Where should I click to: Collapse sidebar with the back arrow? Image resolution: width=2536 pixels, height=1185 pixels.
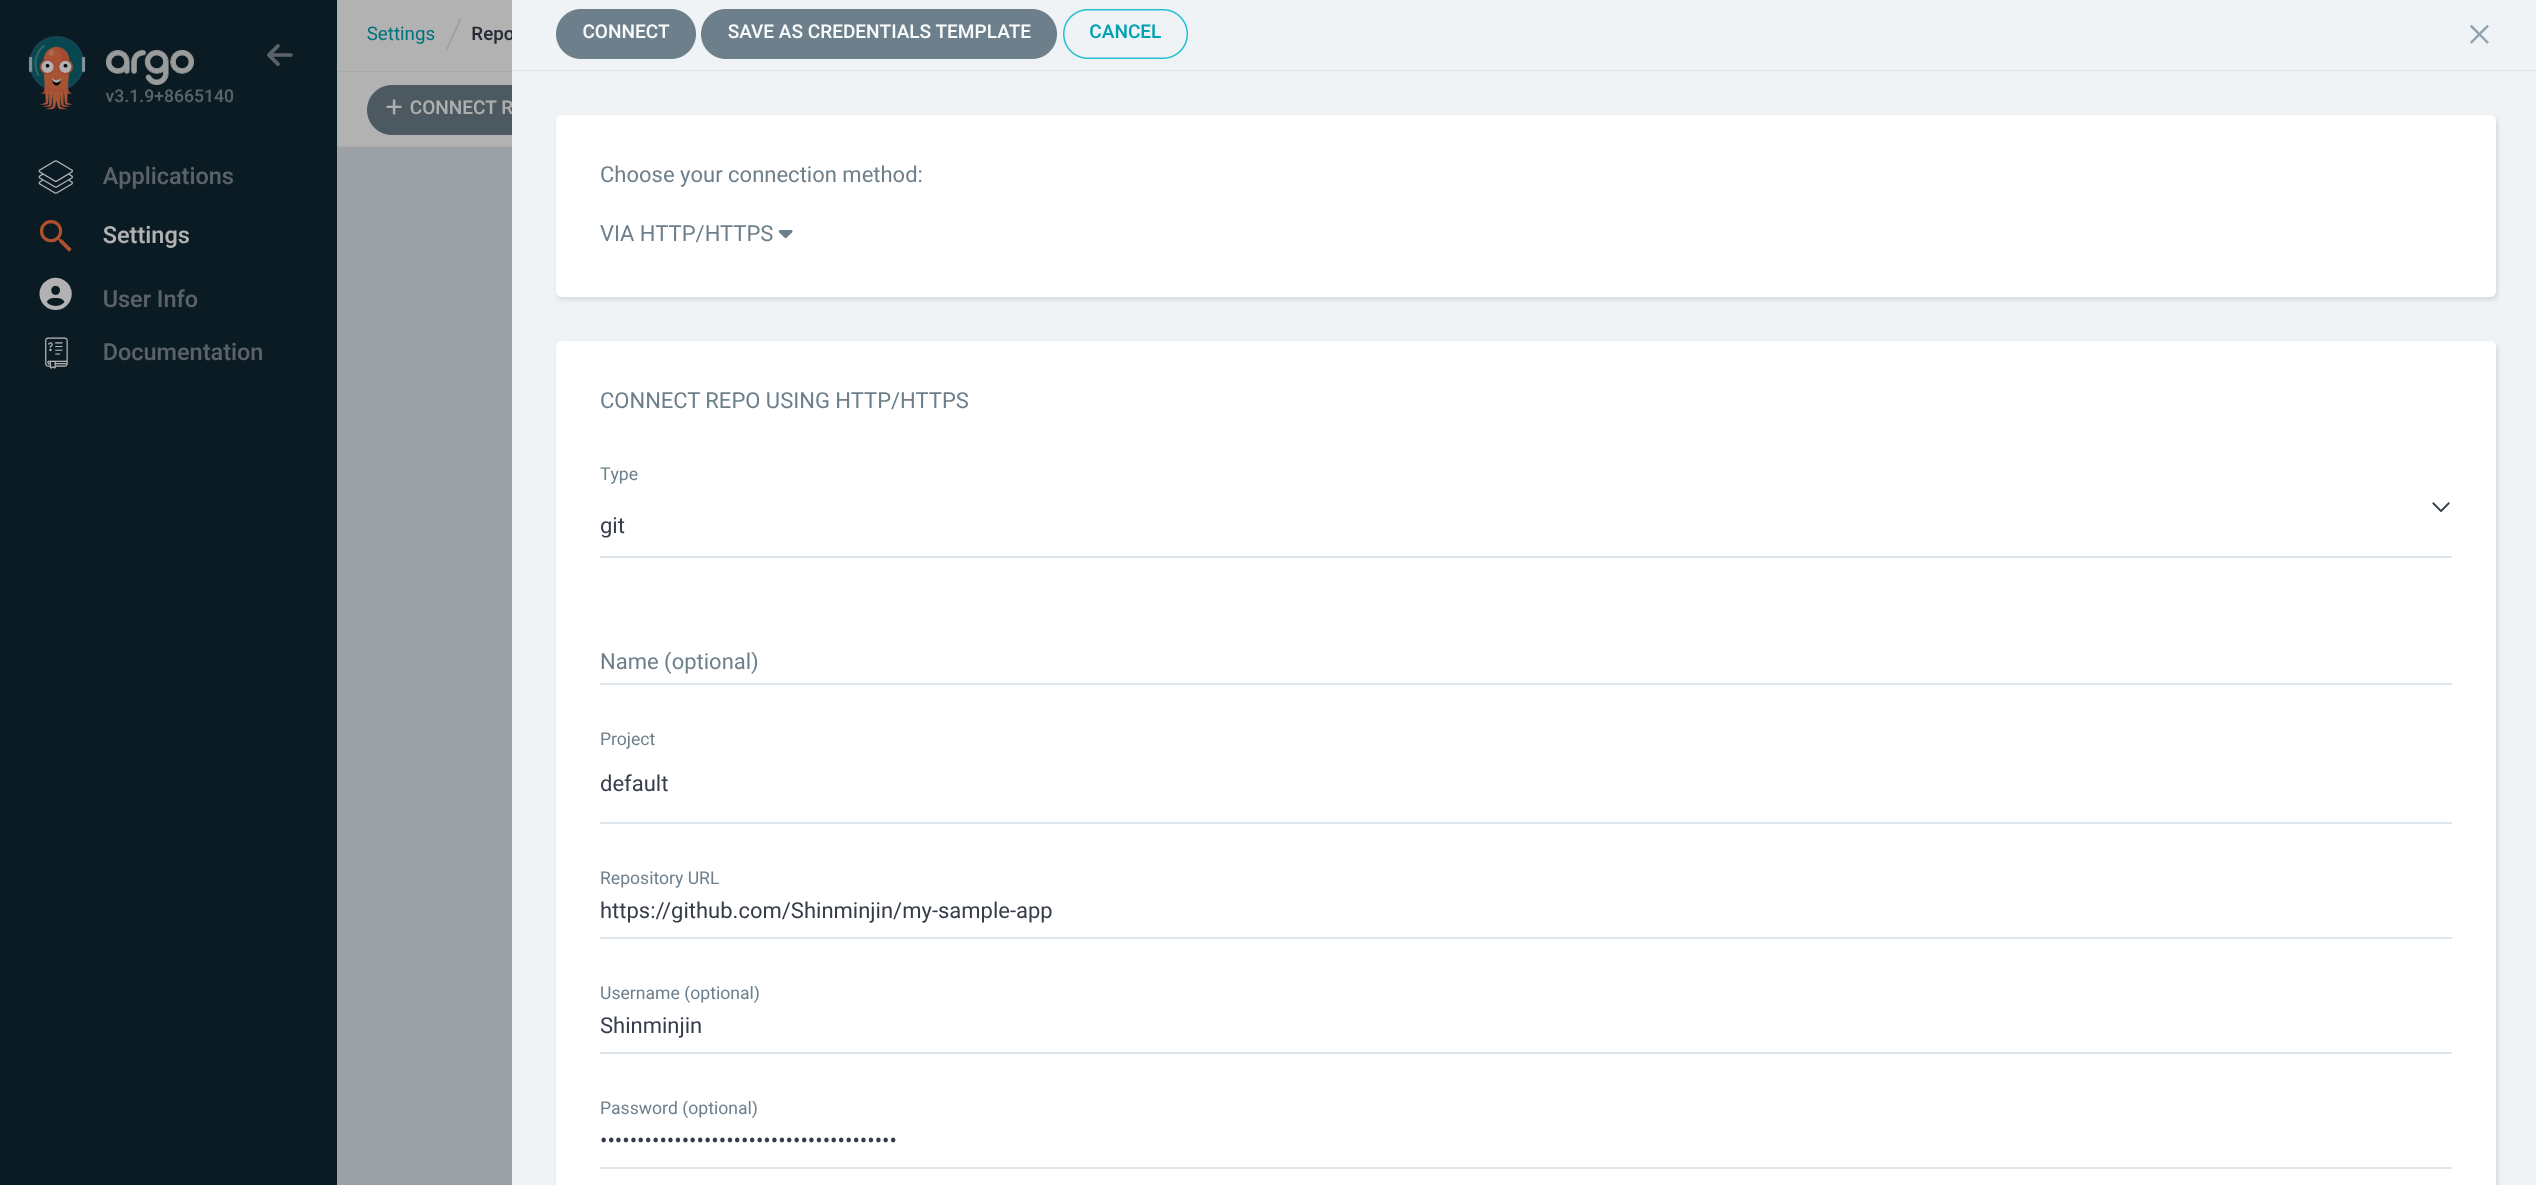click(x=280, y=56)
